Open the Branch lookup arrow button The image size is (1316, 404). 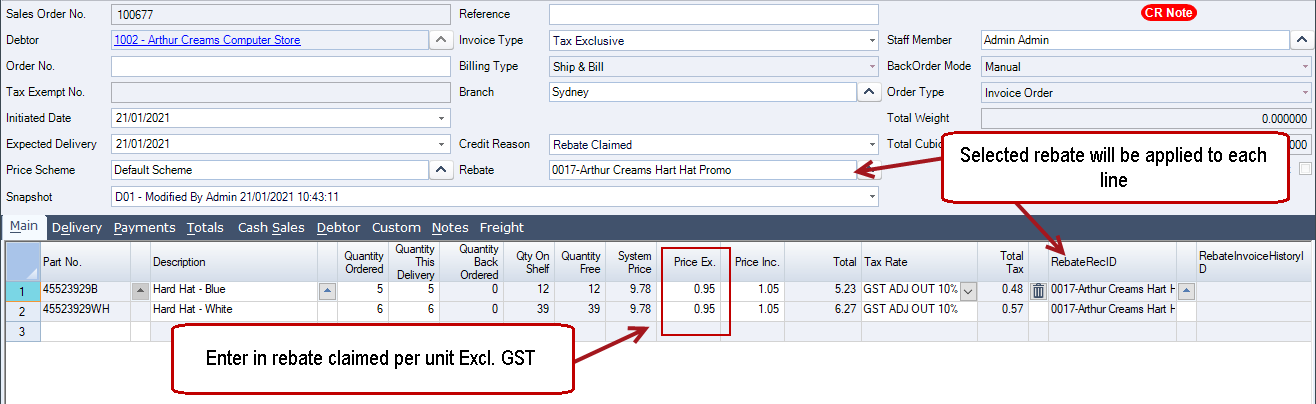(869, 92)
